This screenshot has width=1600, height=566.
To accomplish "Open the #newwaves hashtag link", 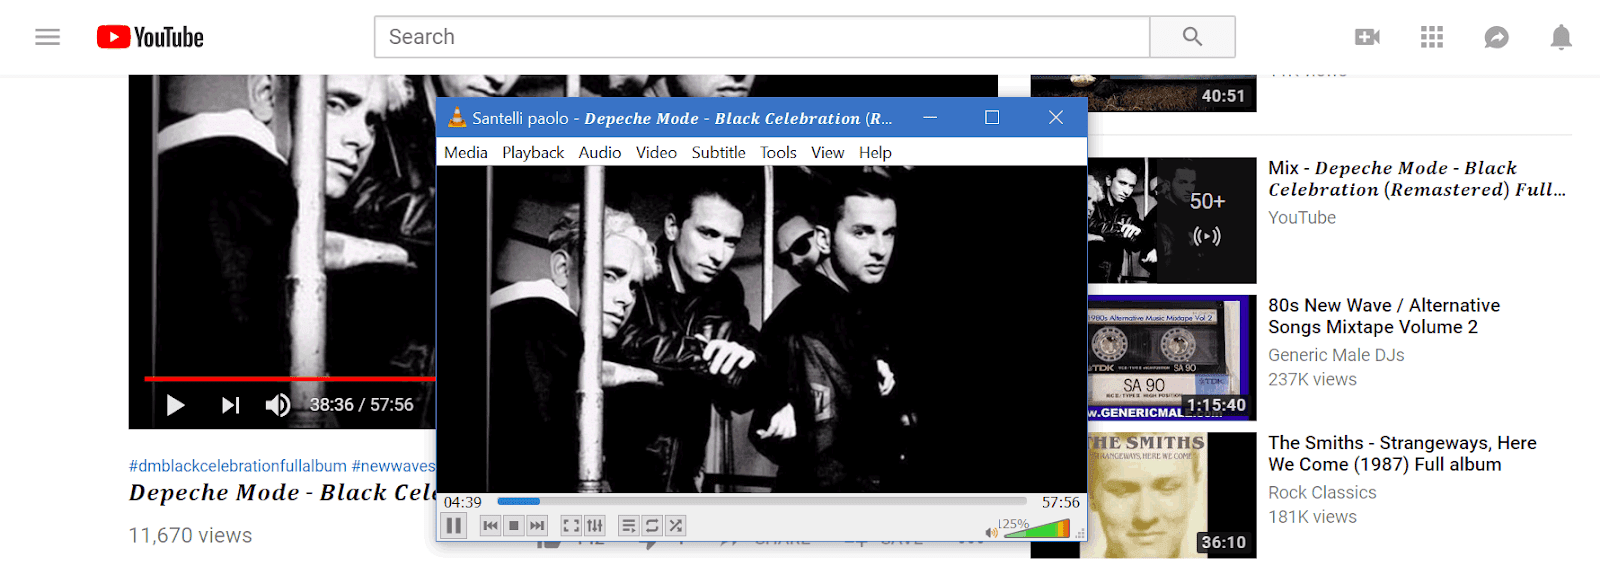I will coord(394,466).
